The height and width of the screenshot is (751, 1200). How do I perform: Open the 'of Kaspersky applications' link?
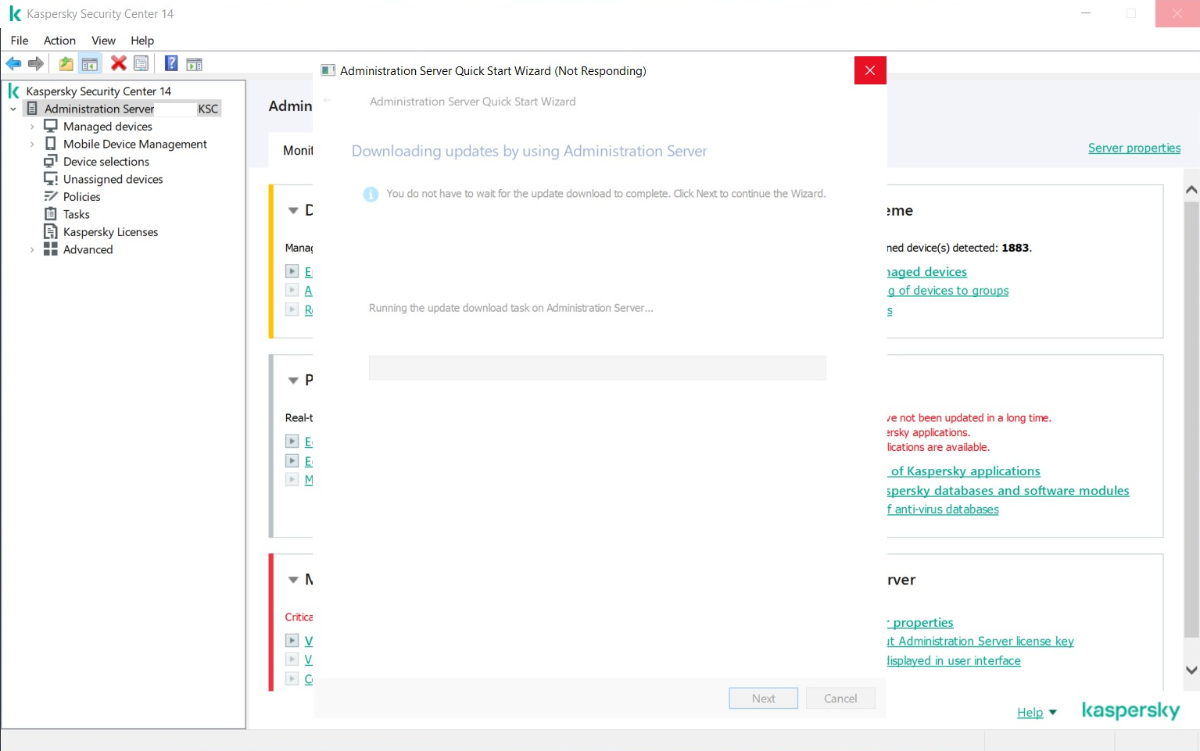coord(965,471)
